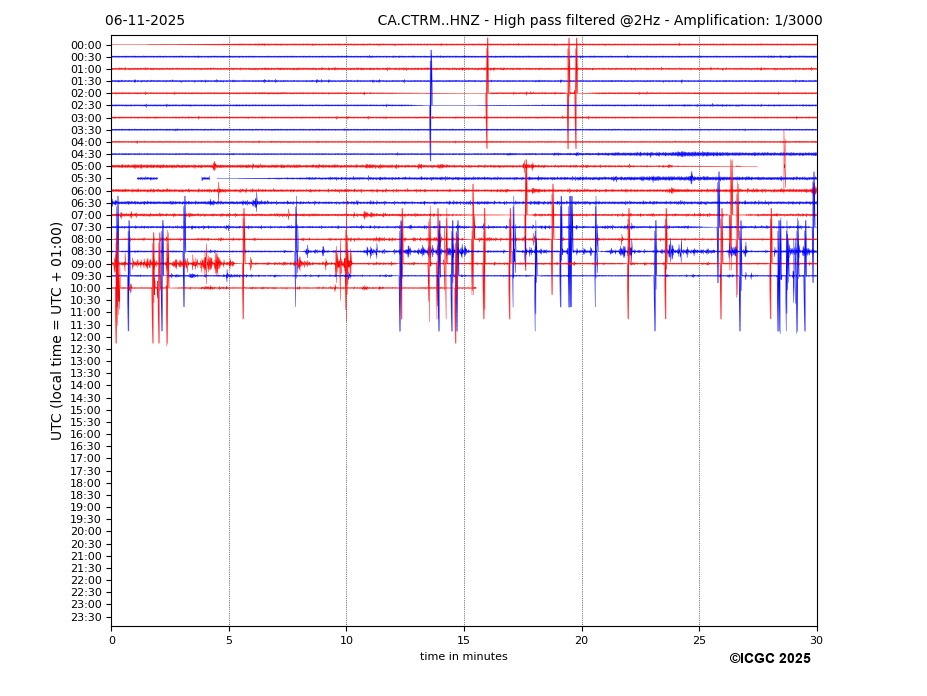Viewport: 927px width, 696px height.
Task: Click the UTC local time axis label
Action: 57,330
